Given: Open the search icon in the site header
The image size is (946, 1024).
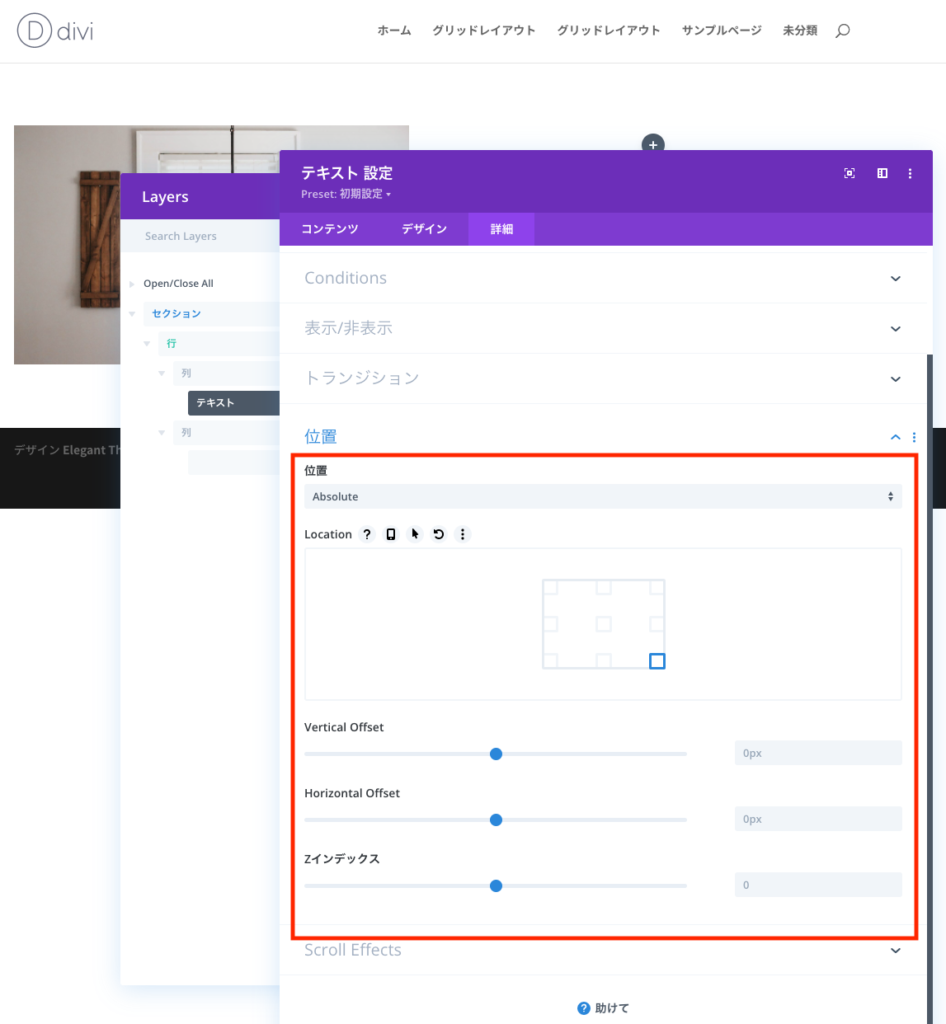Looking at the screenshot, I should [x=842, y=31].
